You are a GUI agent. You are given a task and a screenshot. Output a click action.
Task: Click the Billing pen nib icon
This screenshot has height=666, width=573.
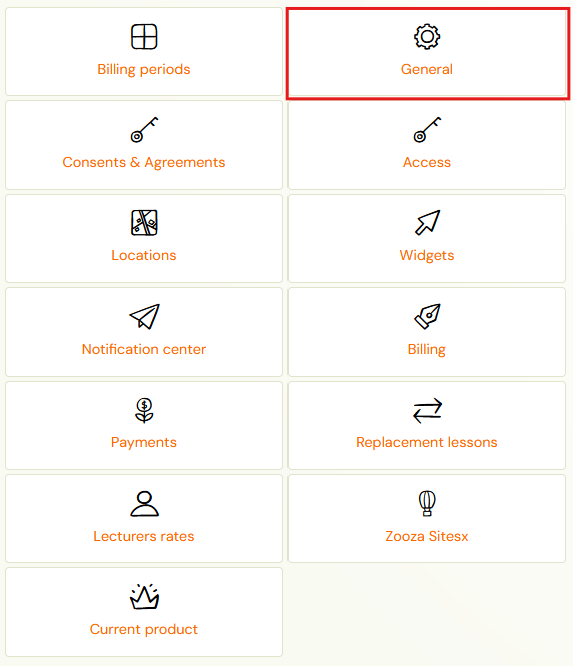[x=427, y=316]
